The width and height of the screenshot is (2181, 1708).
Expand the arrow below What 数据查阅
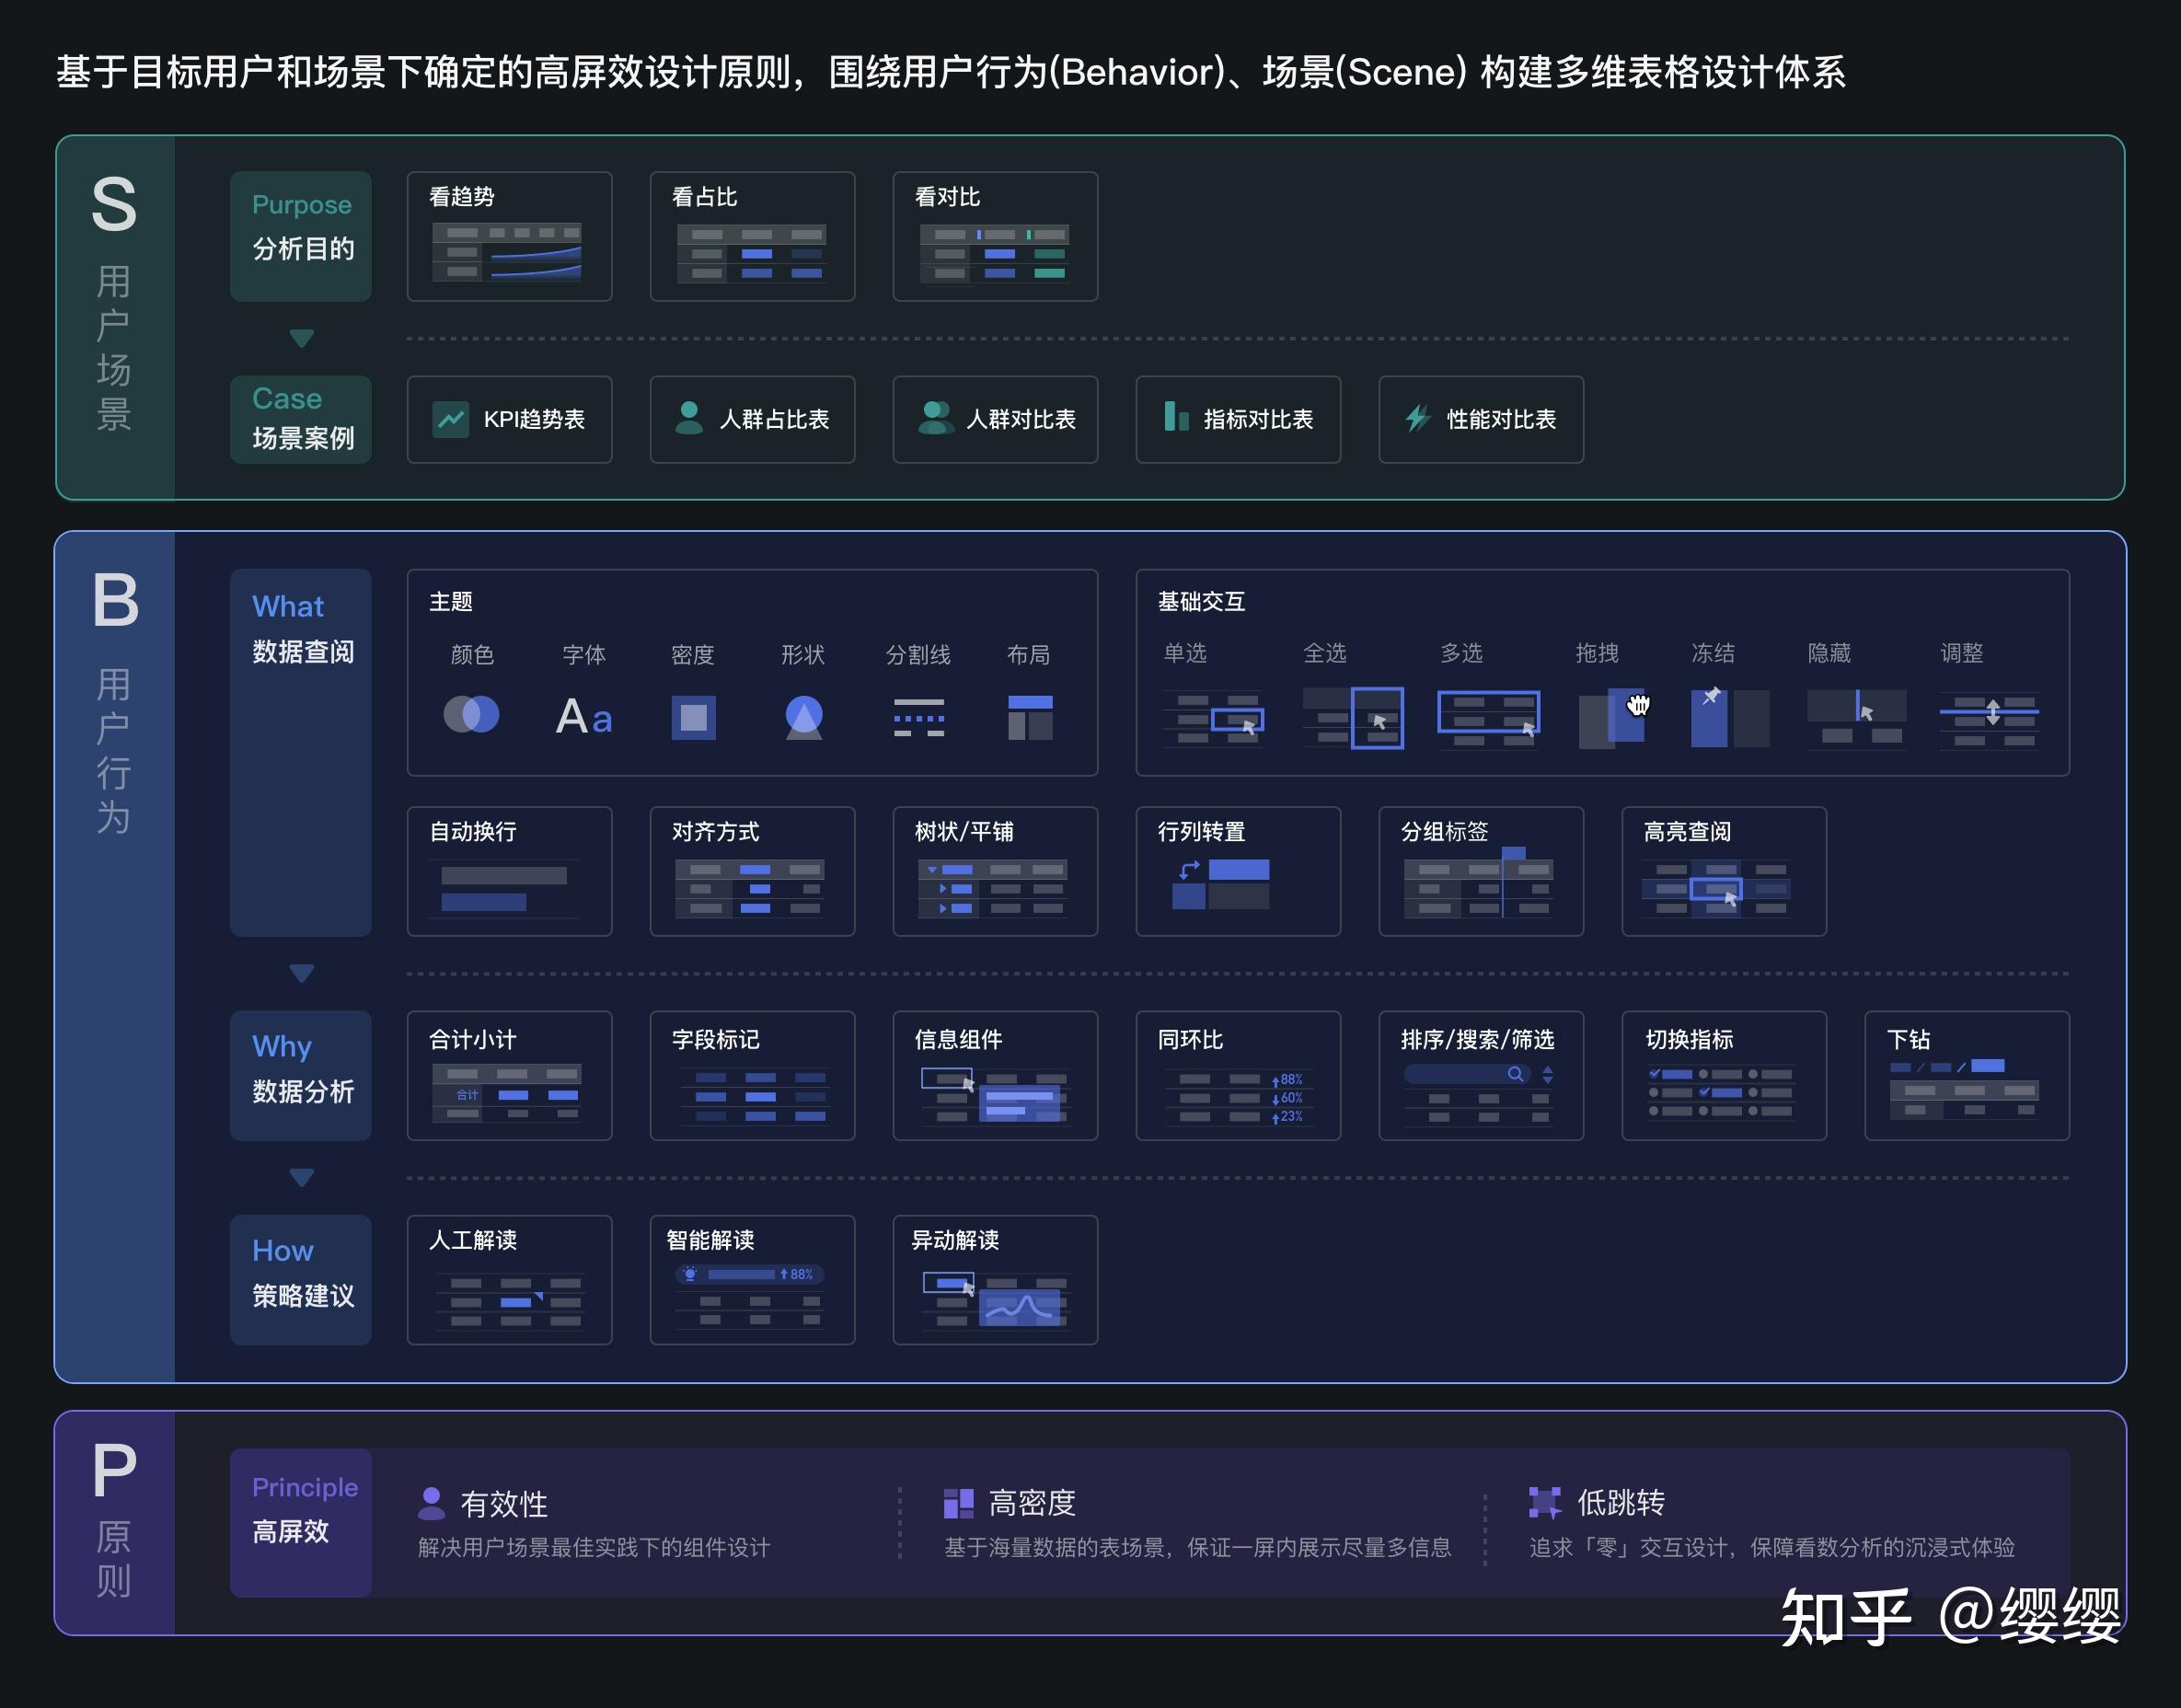(300, 973)
